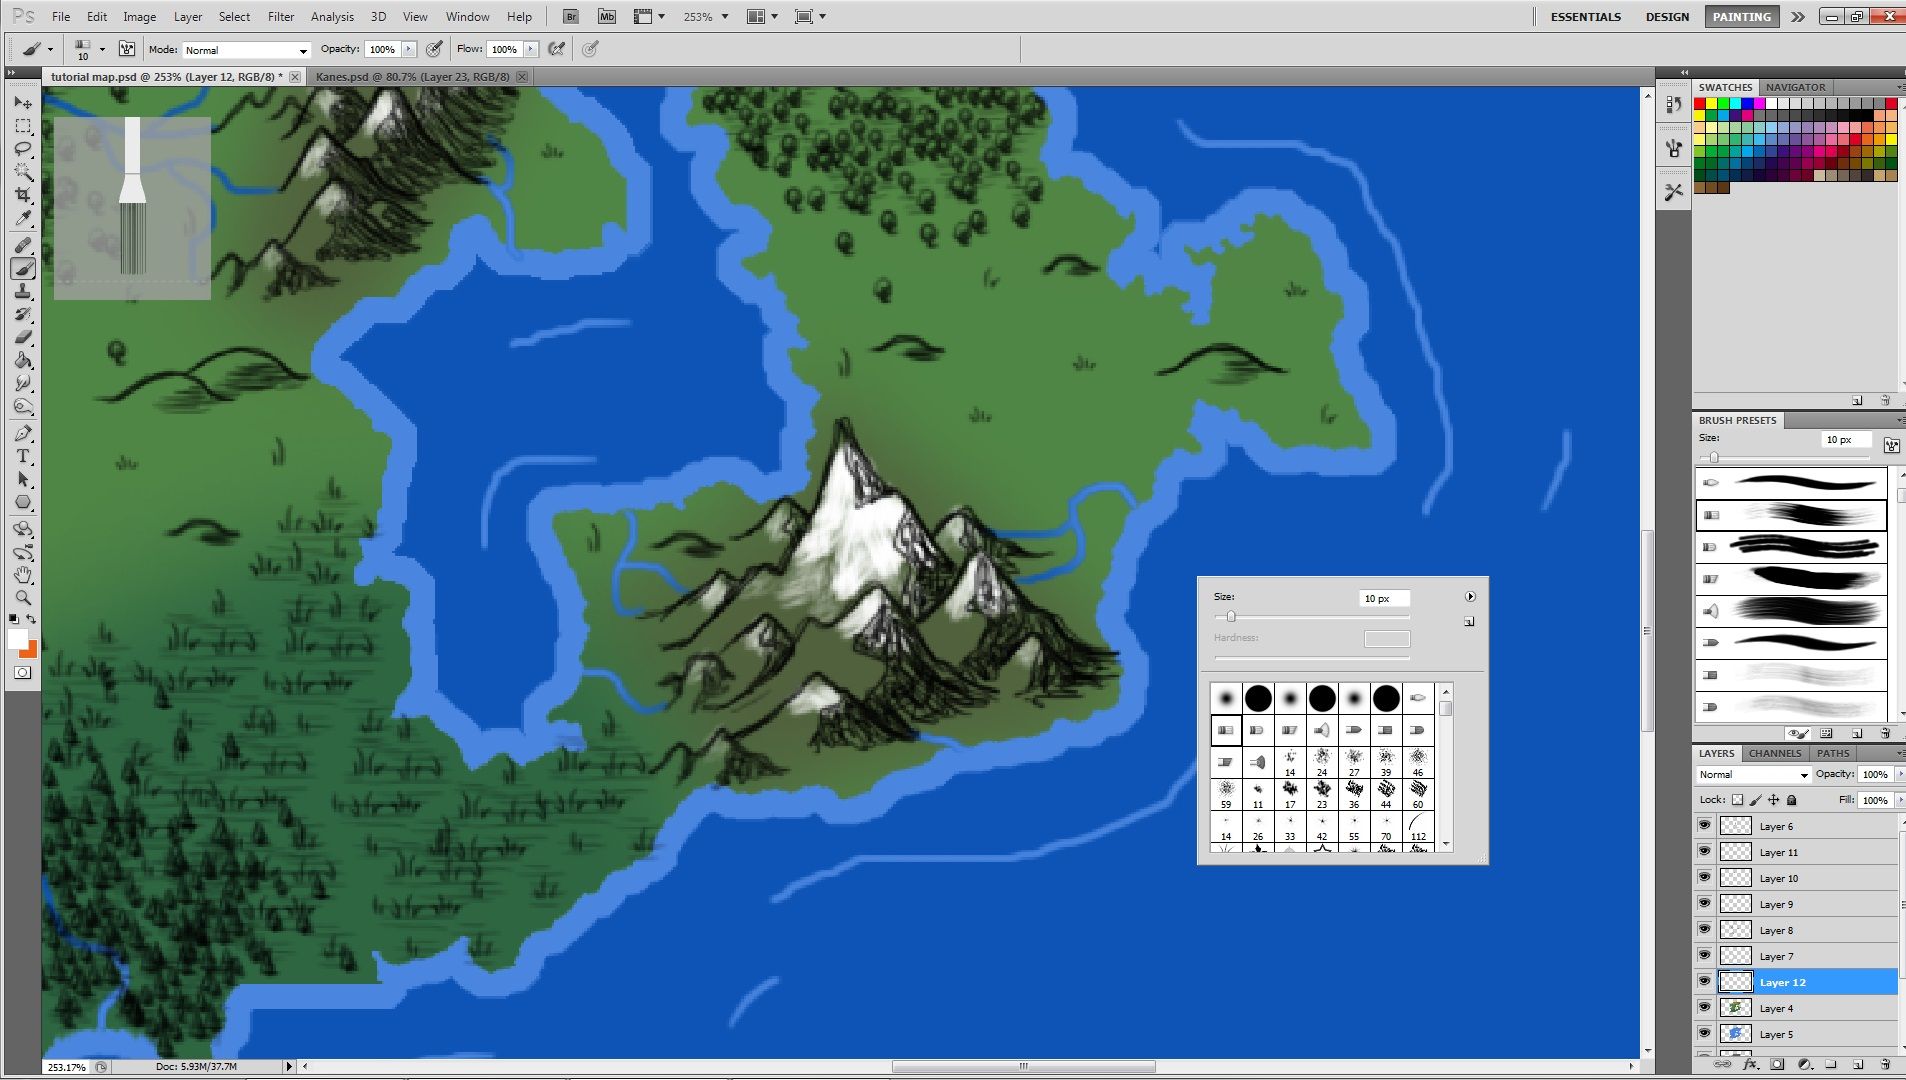The image size is (1906, 1080).
Task: Select the Clone Stamp tool
Action: coord(23,291)
